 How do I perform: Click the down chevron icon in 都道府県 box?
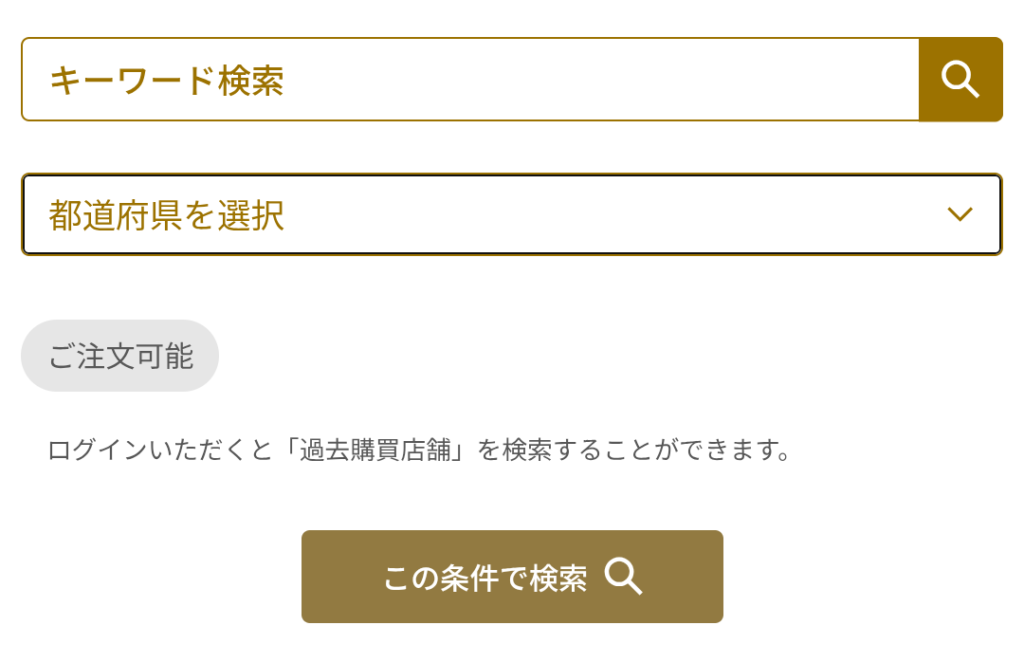coord(959,214)
